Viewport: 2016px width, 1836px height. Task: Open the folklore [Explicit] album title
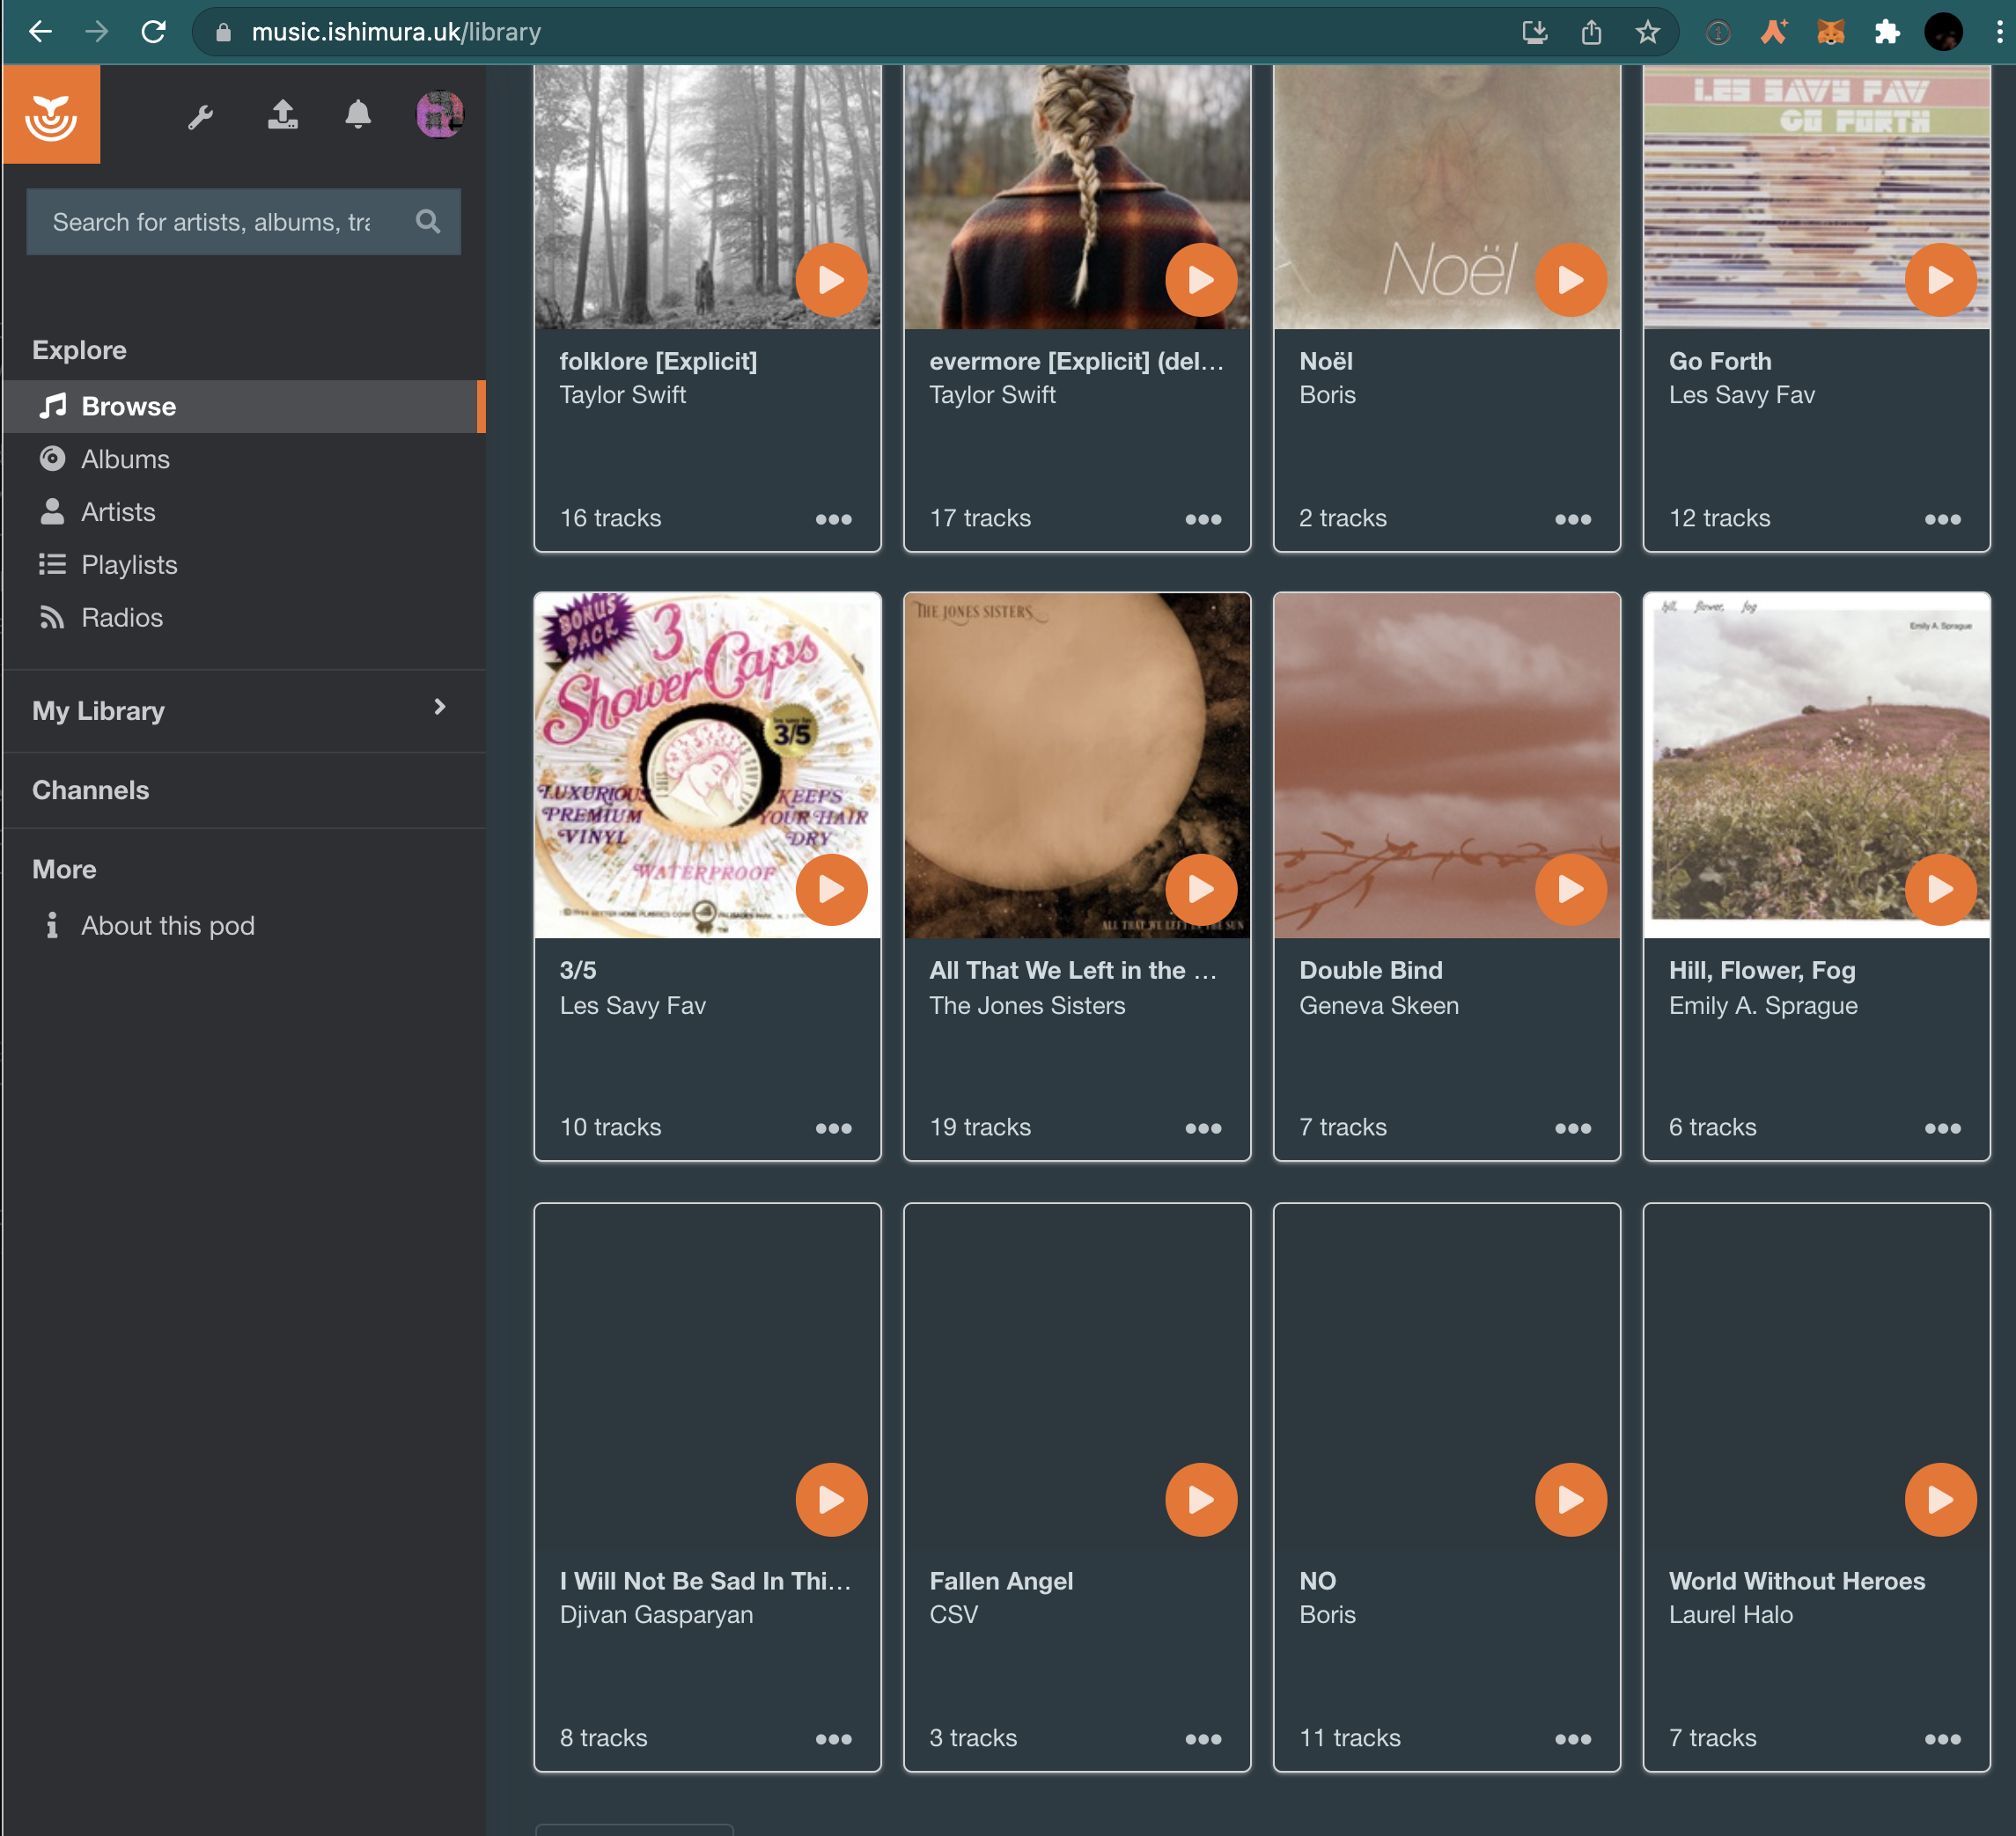click(x=658, y=361)
